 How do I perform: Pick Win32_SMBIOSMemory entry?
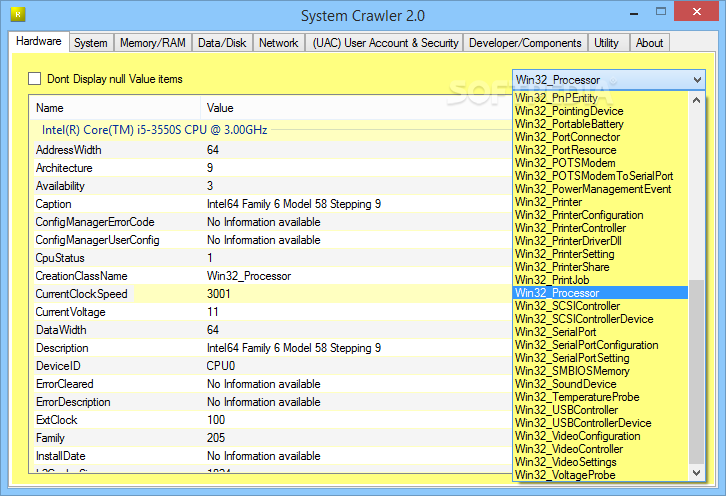tap(601, 370)
